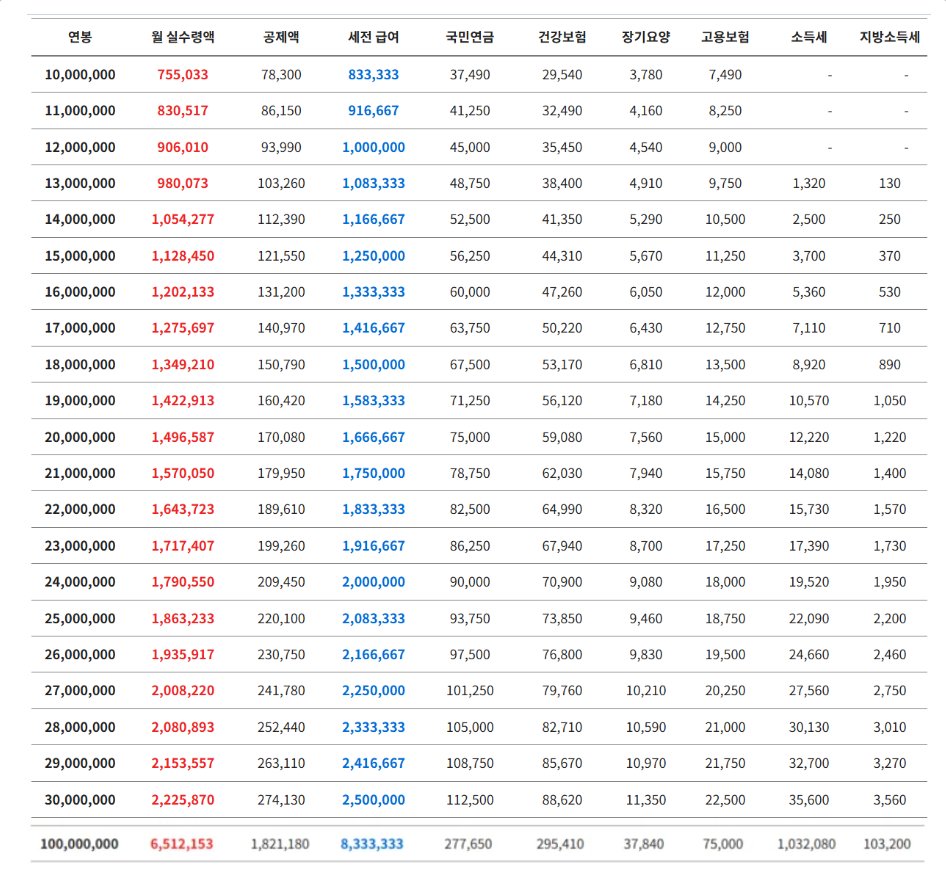Click the 830,517 take-home value
Image resolution: width=946 pixels, height=876 pixels.
(183, 111)
